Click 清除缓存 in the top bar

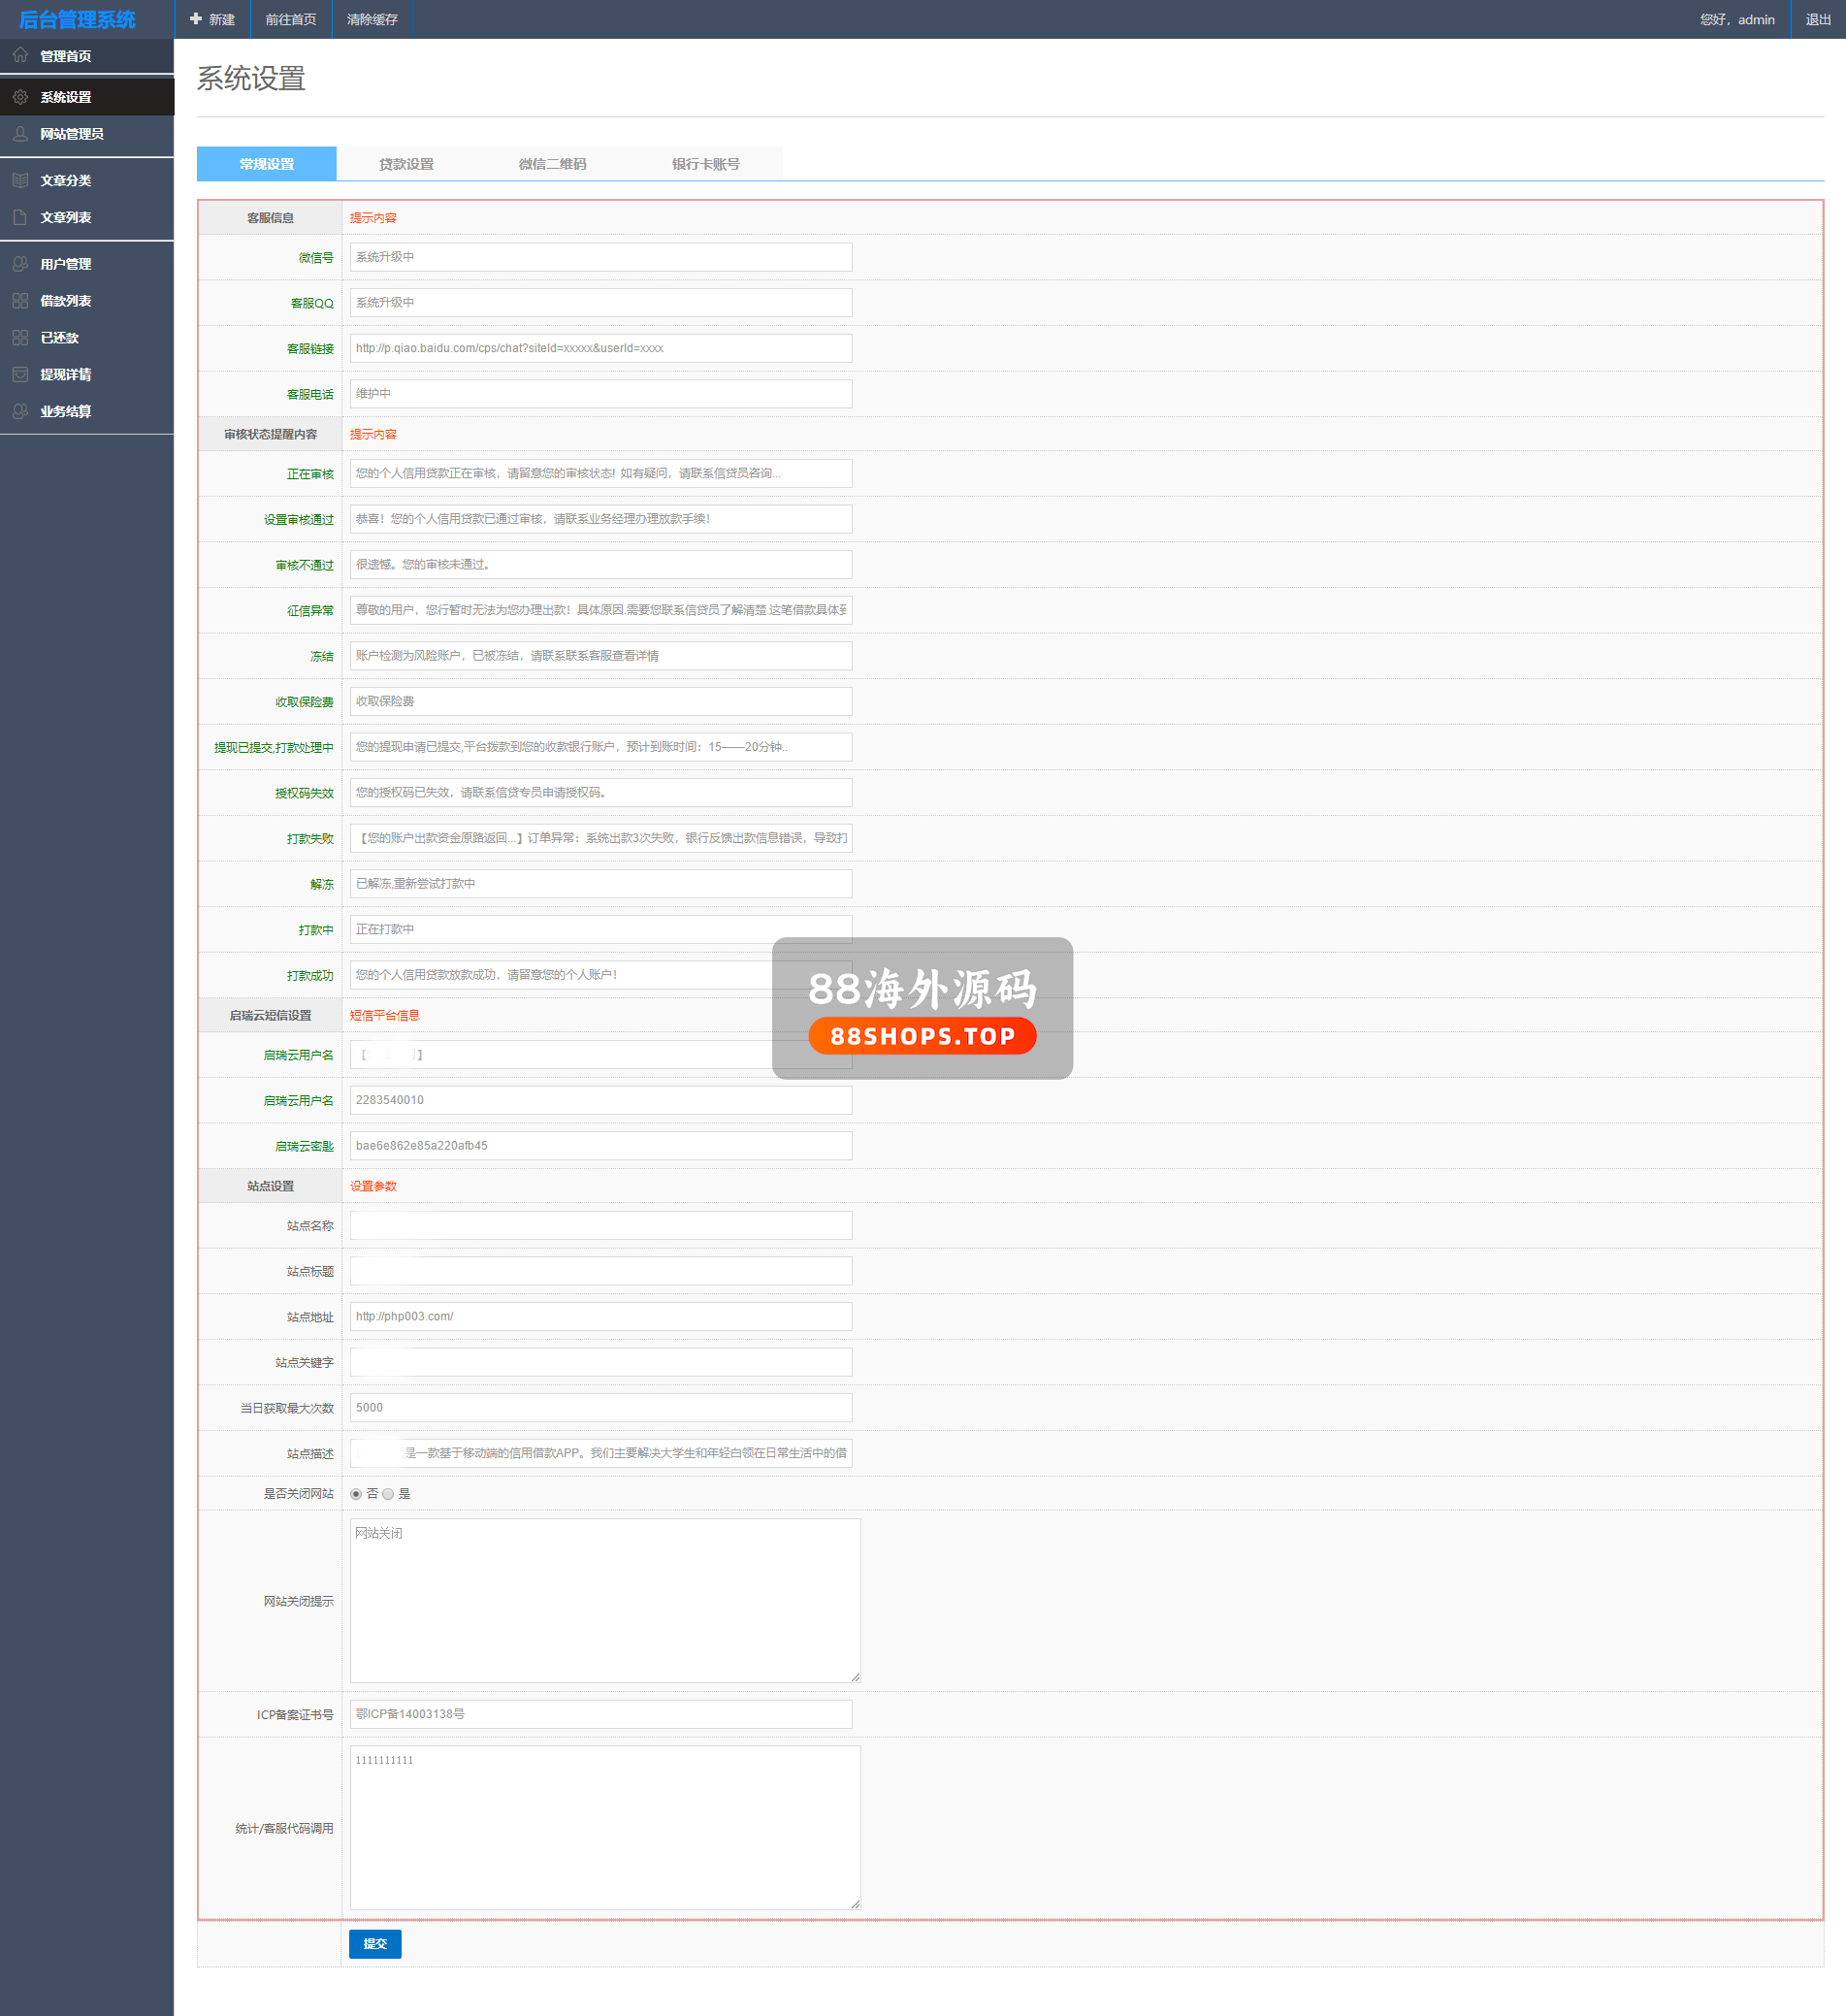pos(372,20)
